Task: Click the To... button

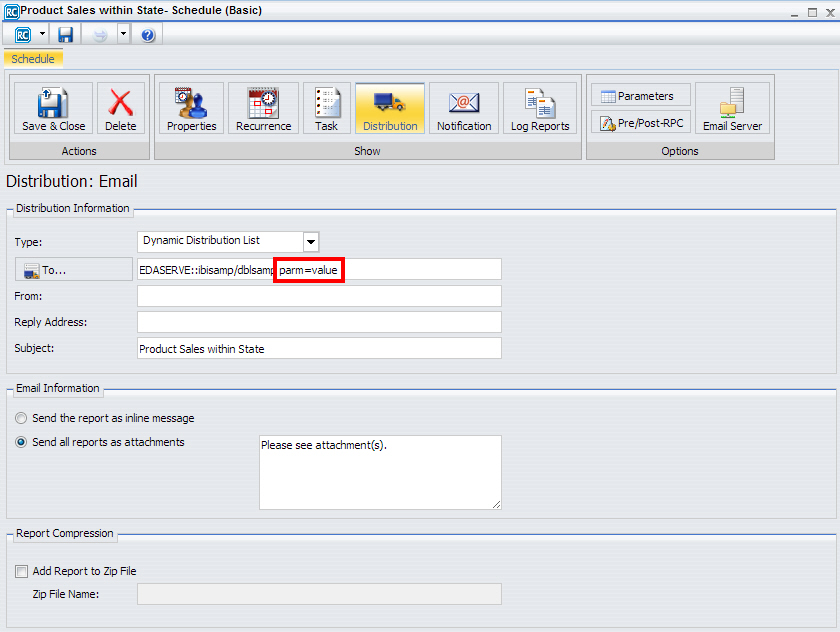Action: coord(73,269)
